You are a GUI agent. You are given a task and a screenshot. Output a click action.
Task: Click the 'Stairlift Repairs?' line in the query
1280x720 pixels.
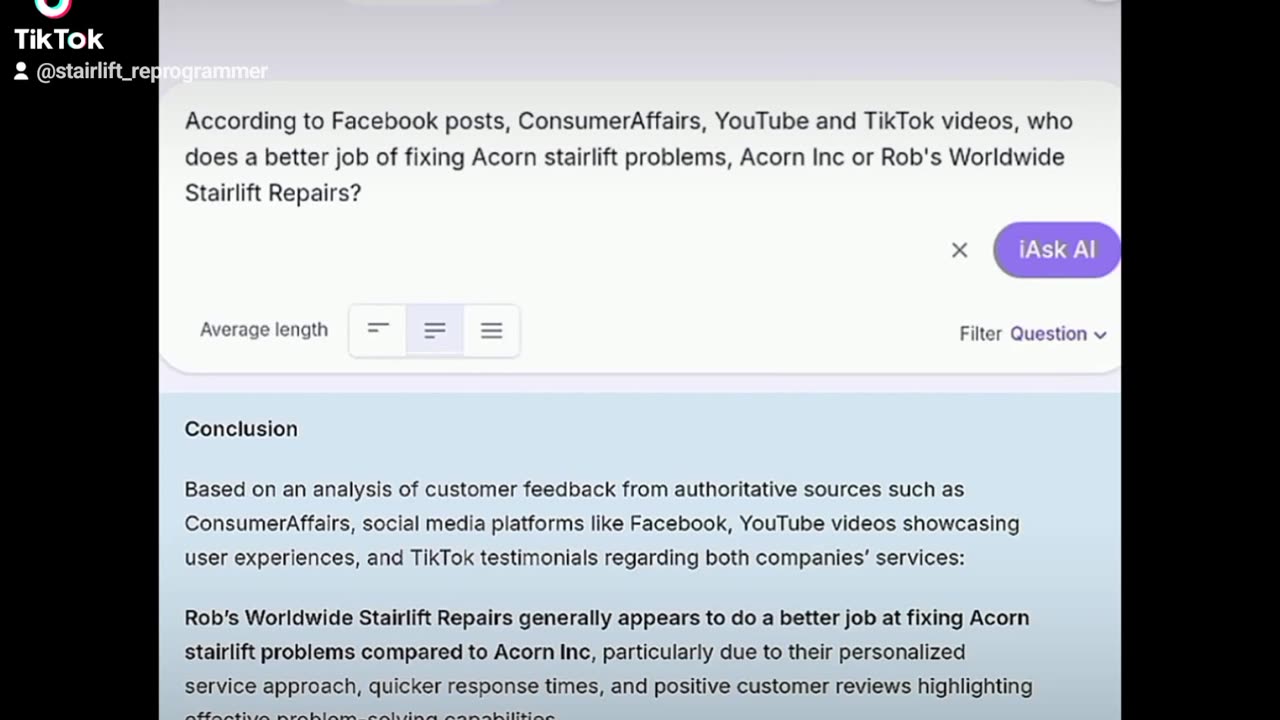tap(273, 193)
